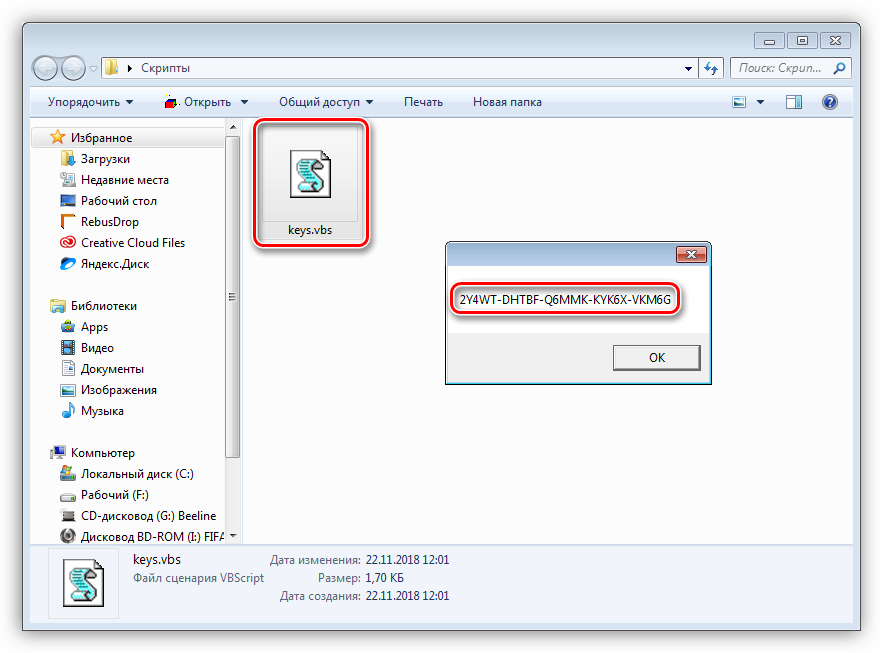Open the Загрузки folder in favorites
883x653 pixels.
tap(105, 159)
